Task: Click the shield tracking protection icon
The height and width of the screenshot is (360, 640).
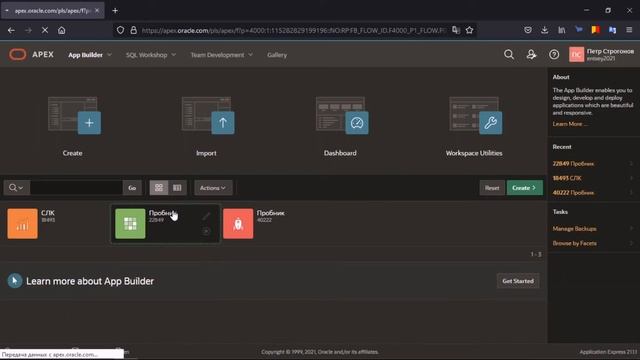Action: point(120,30)
